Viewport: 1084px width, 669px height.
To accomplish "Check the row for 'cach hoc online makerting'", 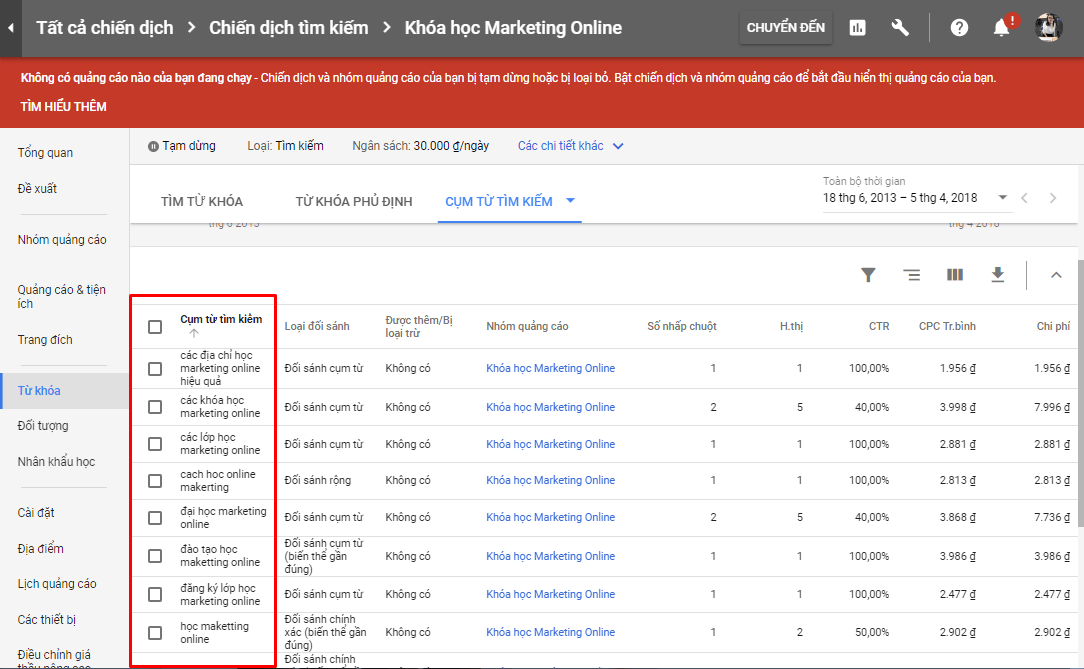I will click(x=154, y=480).
